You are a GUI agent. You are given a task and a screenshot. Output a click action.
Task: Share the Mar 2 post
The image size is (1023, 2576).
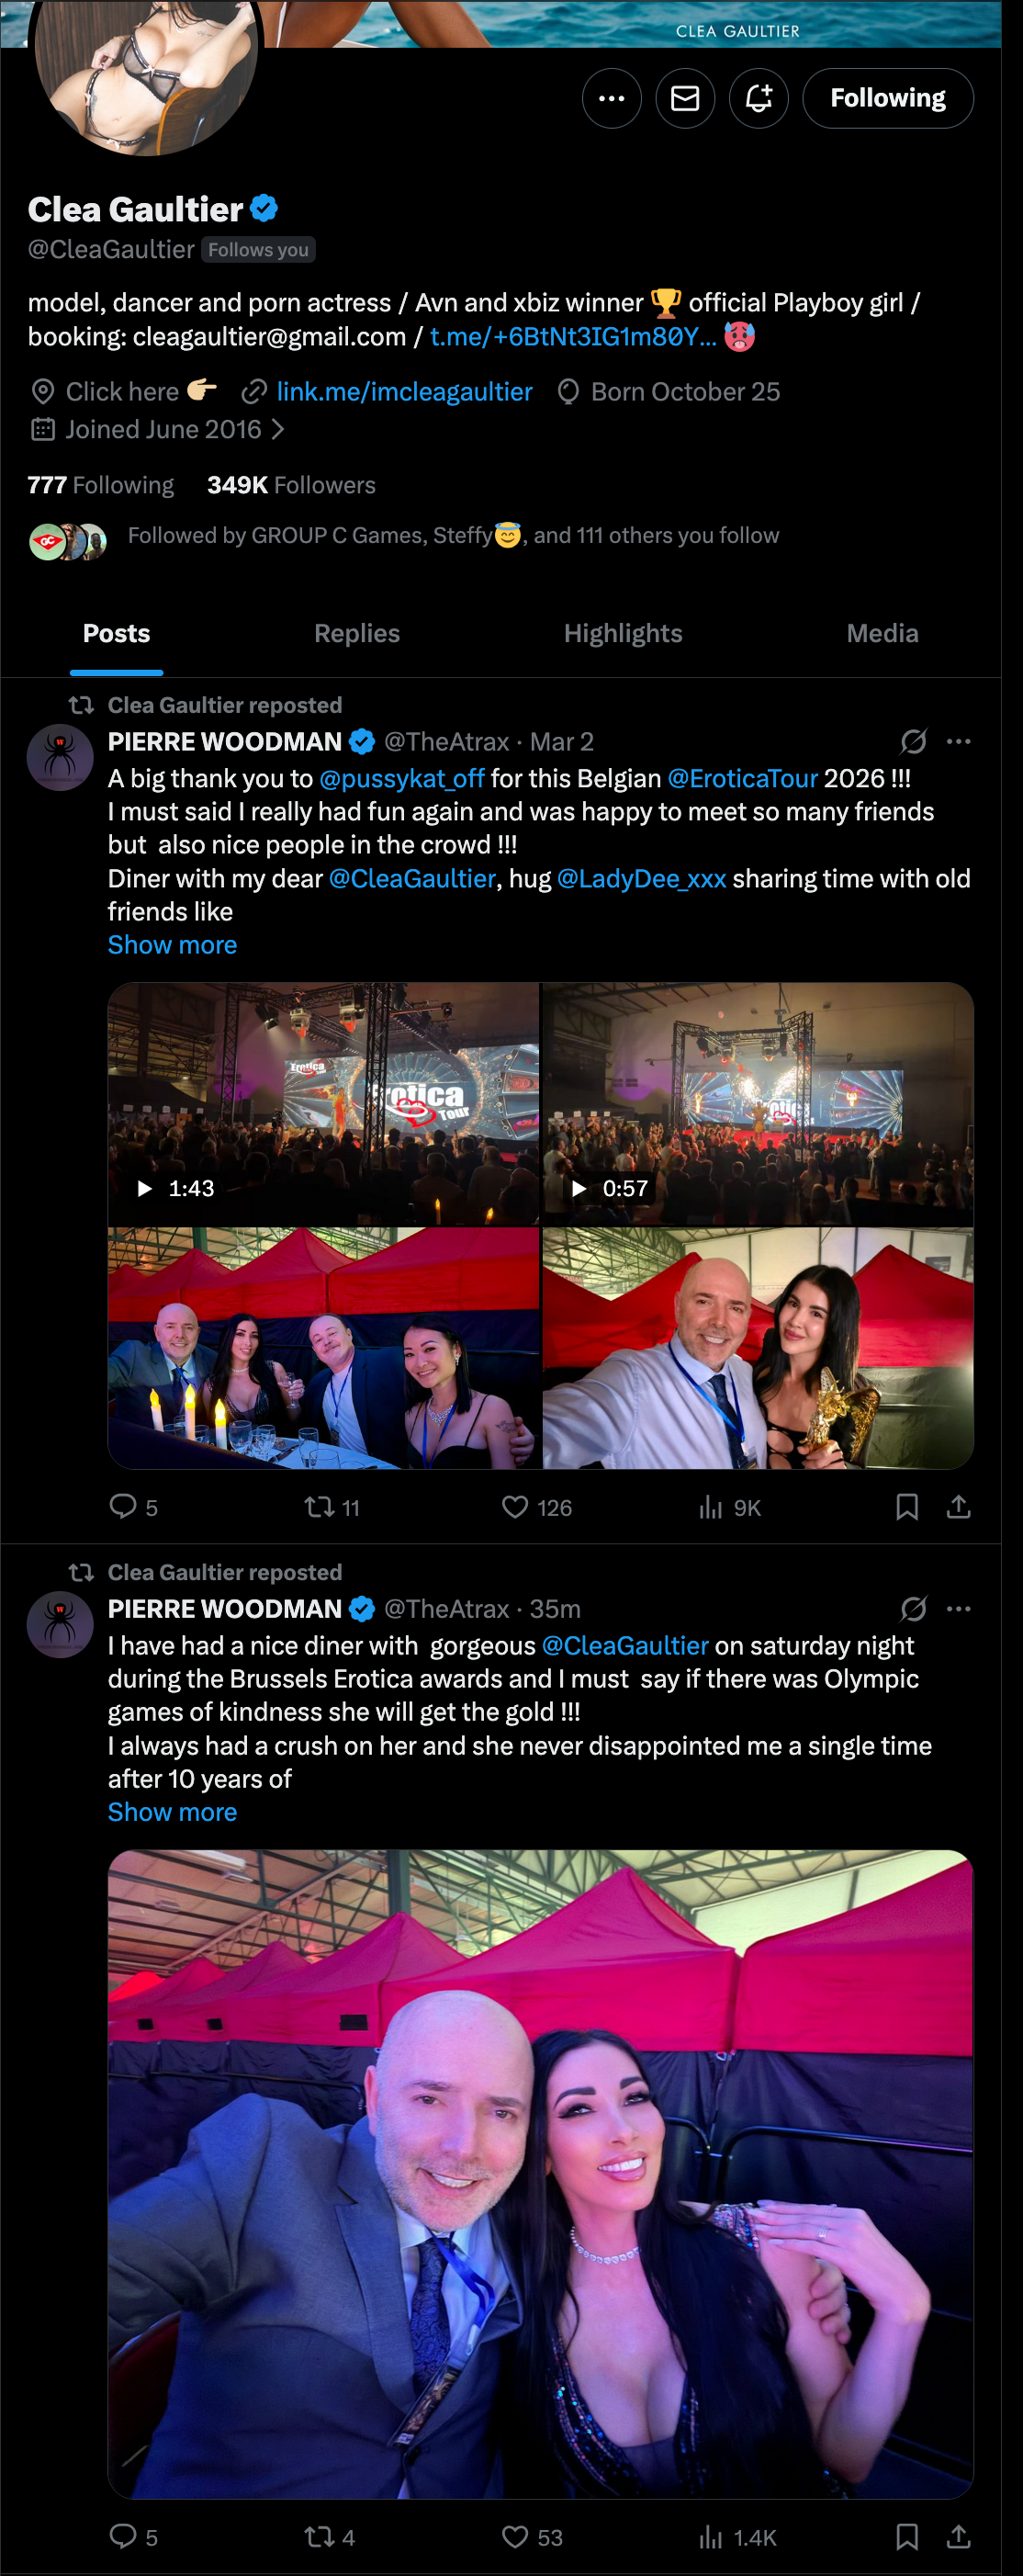pyautogui.click(x=959, y=1507)
